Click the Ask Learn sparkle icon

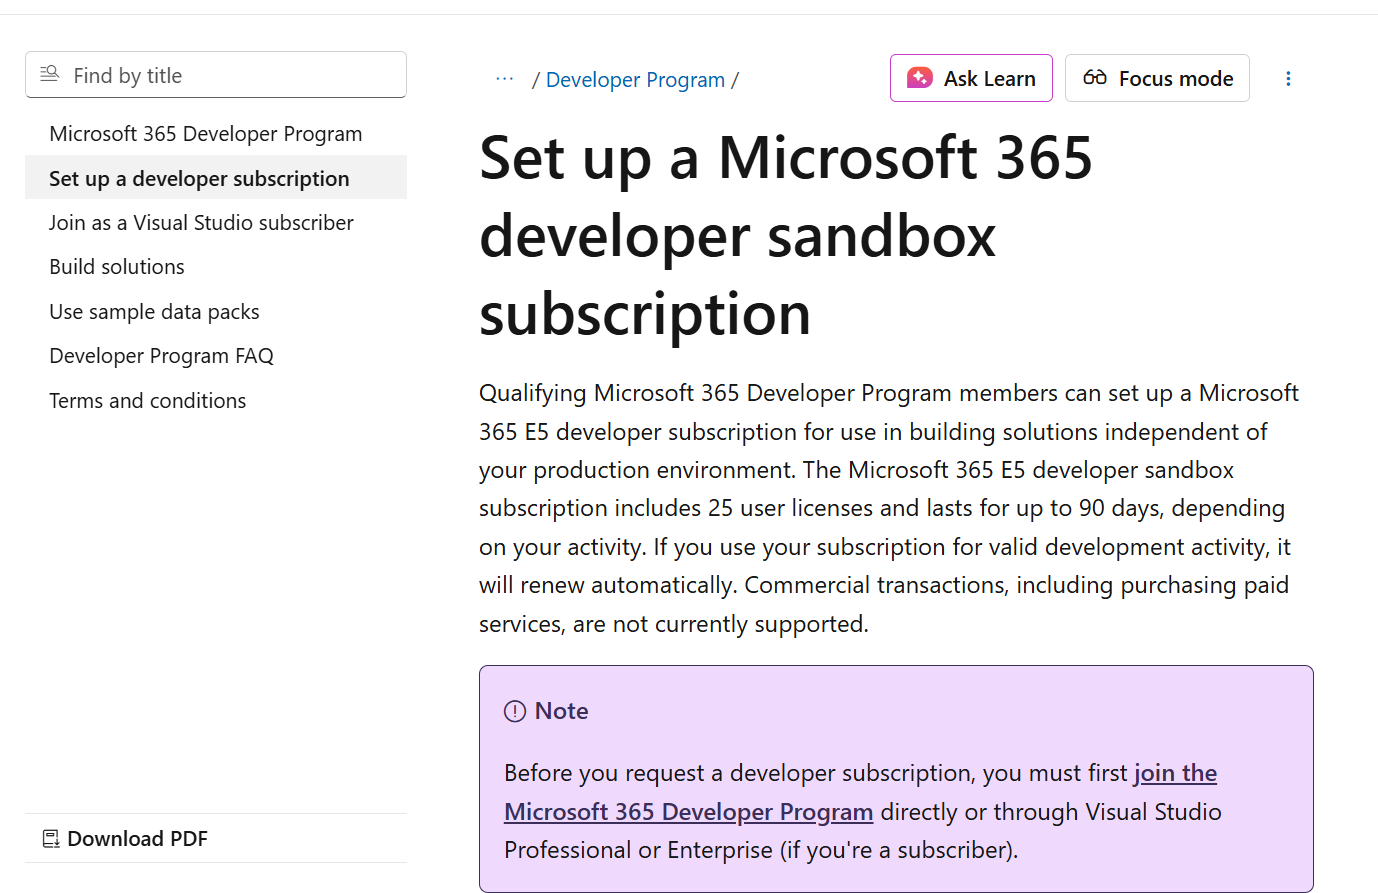pyautogui.click(x=919, y=78)
